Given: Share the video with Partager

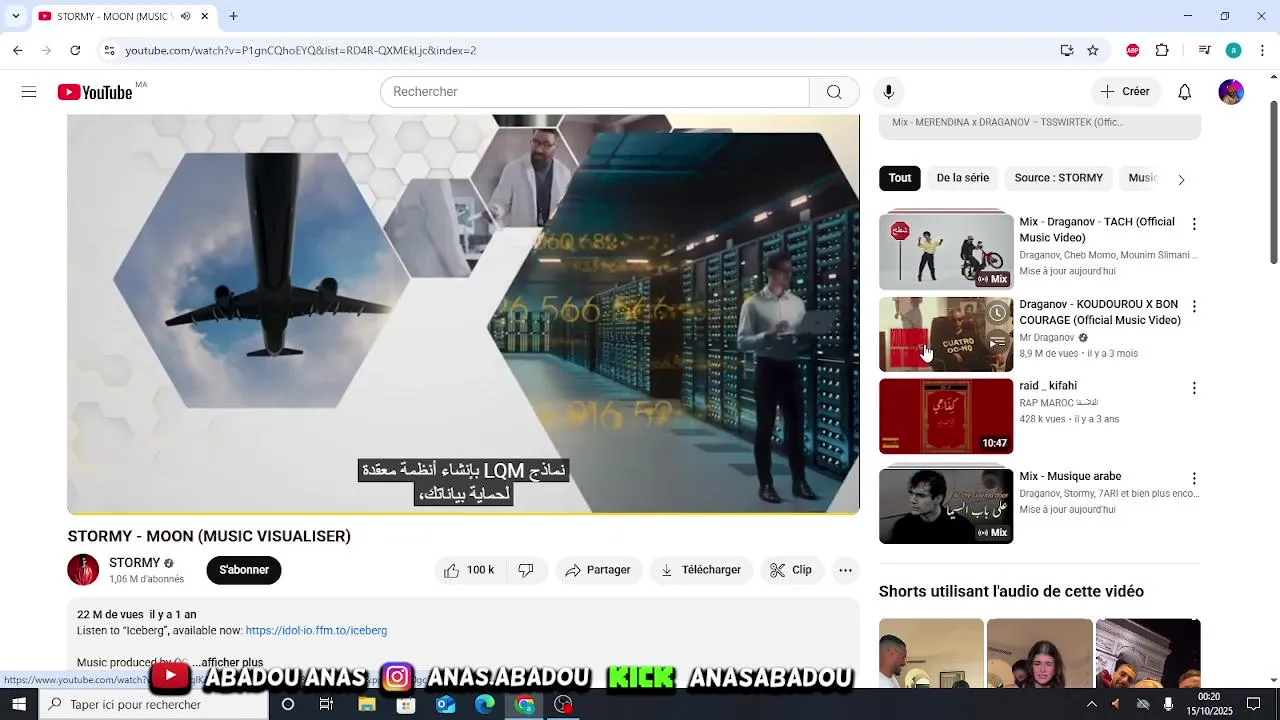Looking at the screenshot, I should (x=598, y=570).
